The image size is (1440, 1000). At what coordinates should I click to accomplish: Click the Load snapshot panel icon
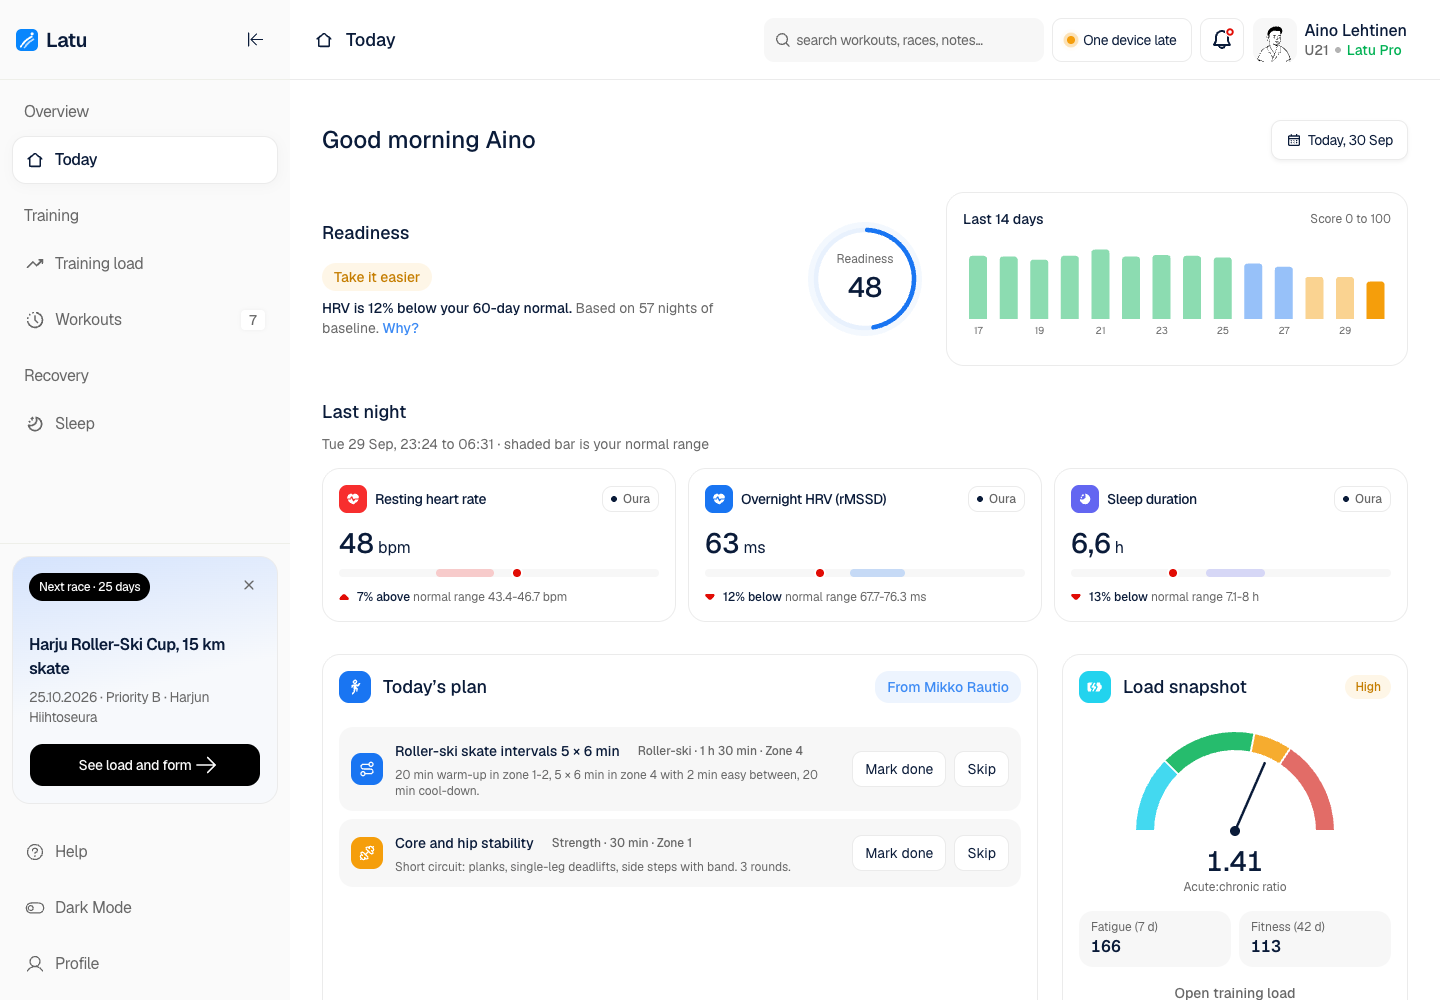click(x=1095, y=687)
